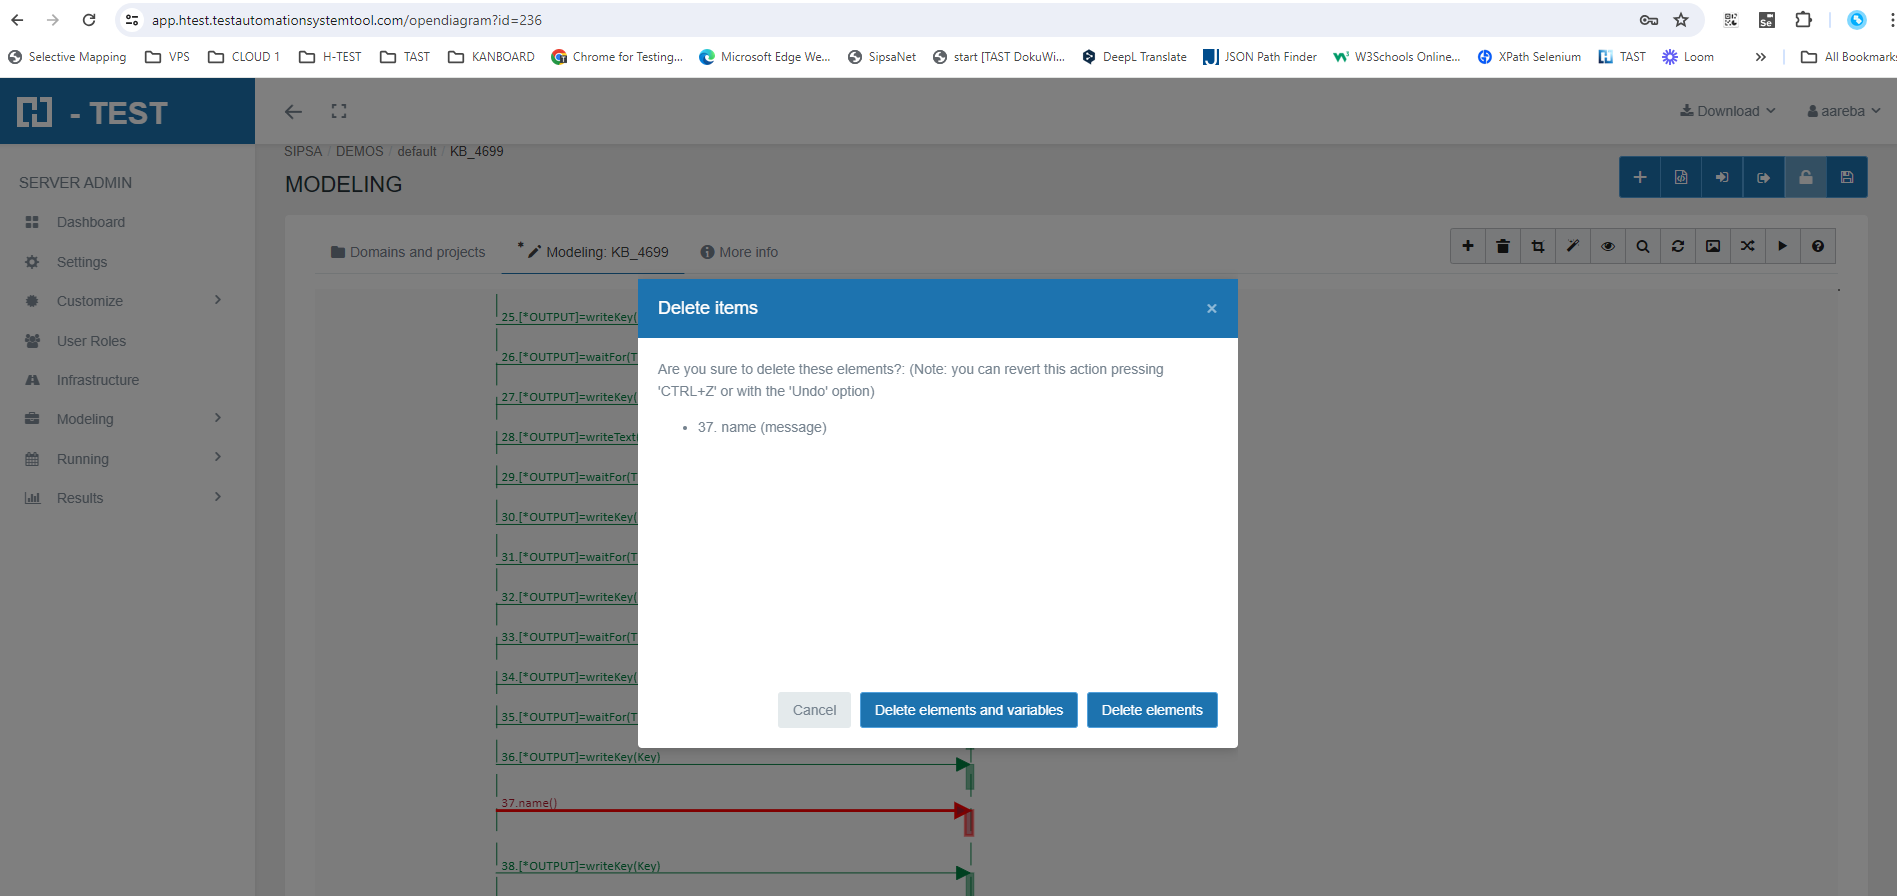The height and width of the screenshot is (896, 1897).
Task: Click the trash delete toolbar icon
Action: tap(1502, 246)
